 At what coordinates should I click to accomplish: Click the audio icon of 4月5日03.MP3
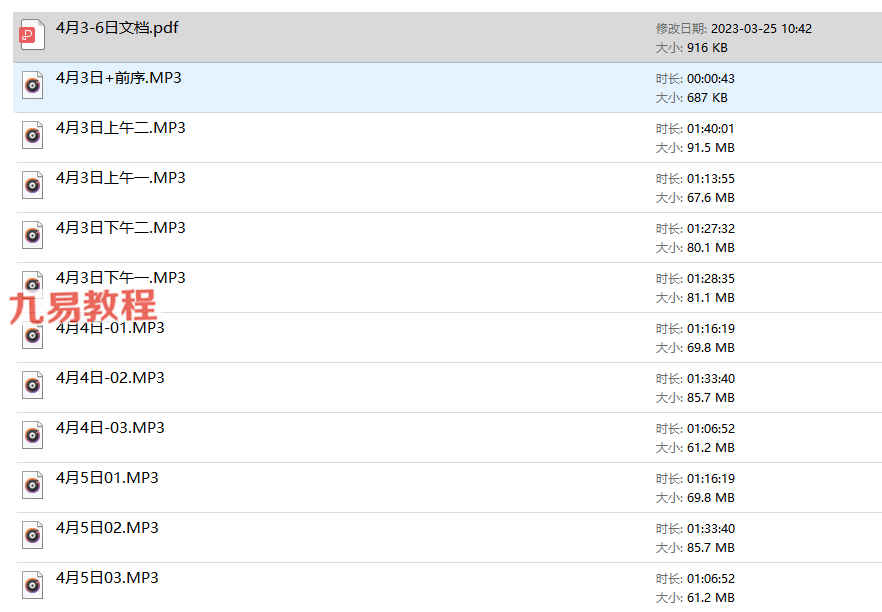pos(32,586)
